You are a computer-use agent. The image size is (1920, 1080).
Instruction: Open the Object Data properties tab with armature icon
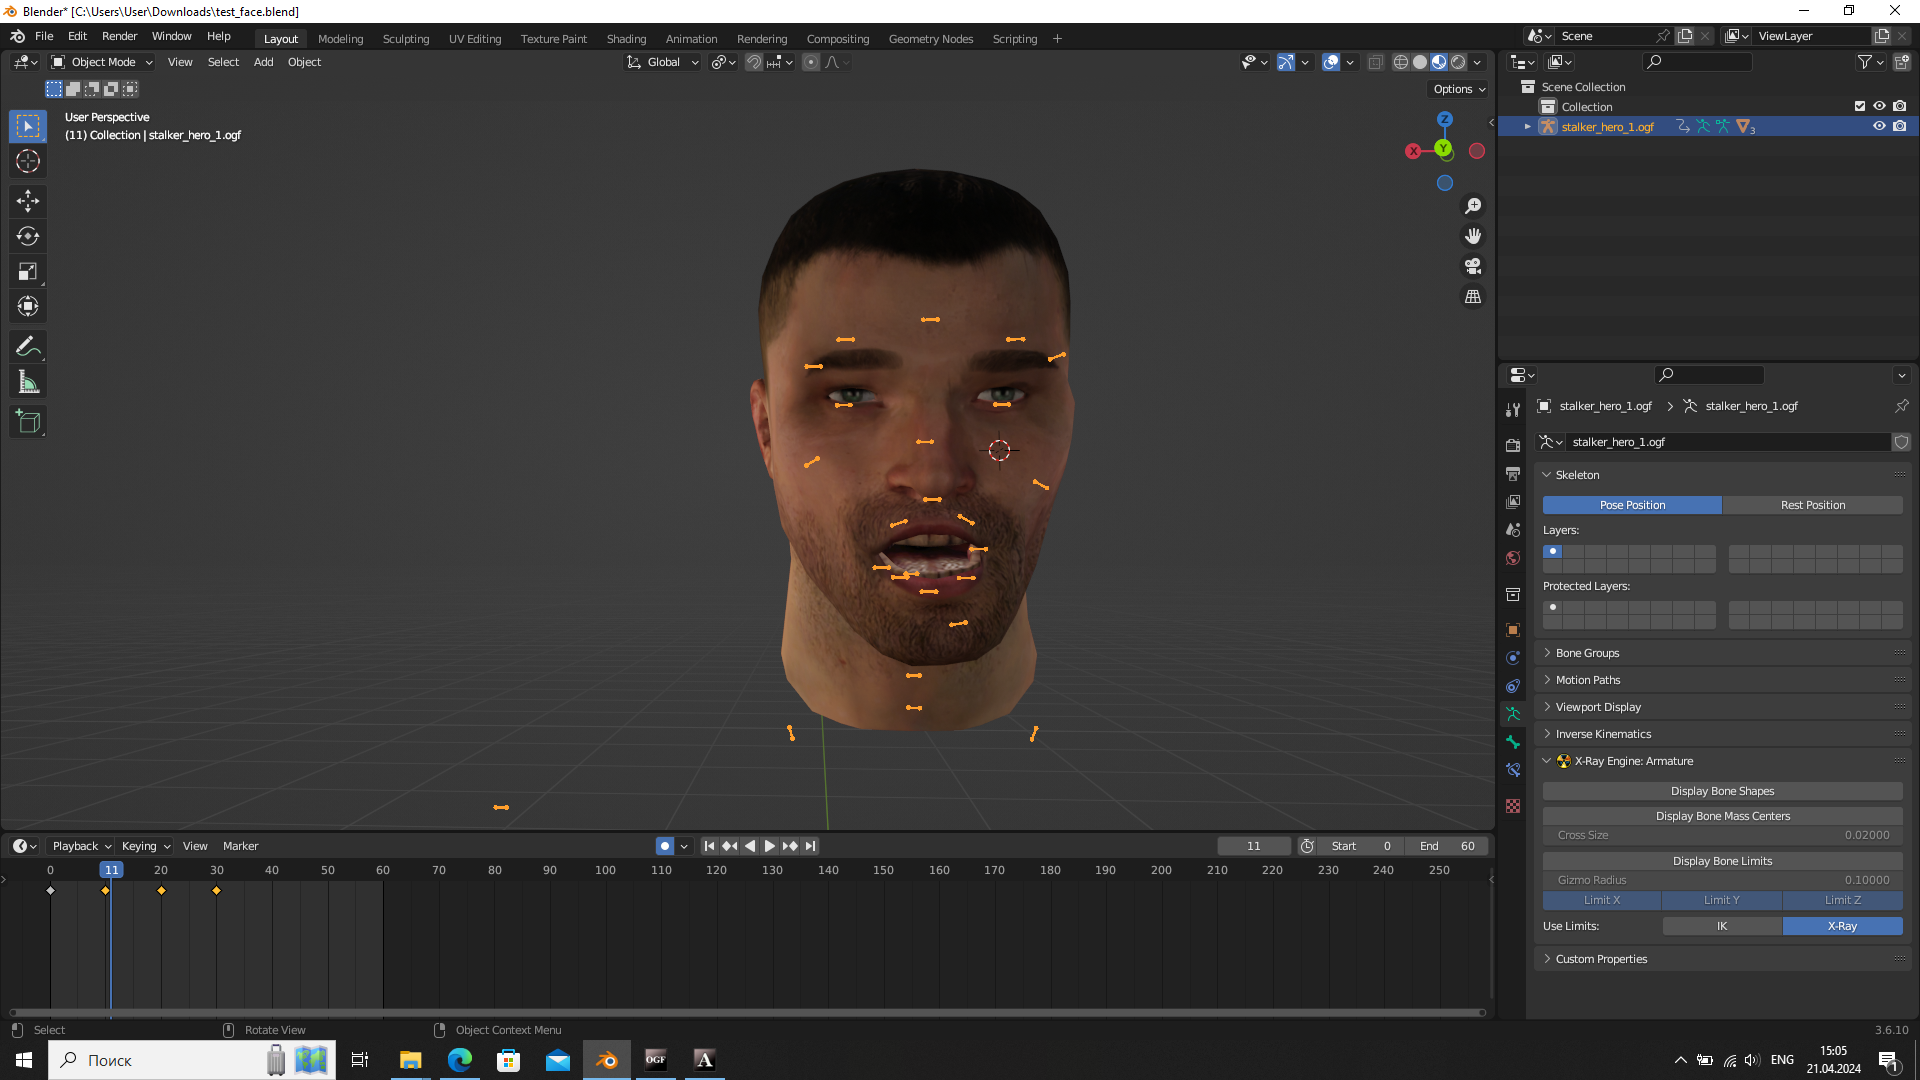tap(1513, 714)
